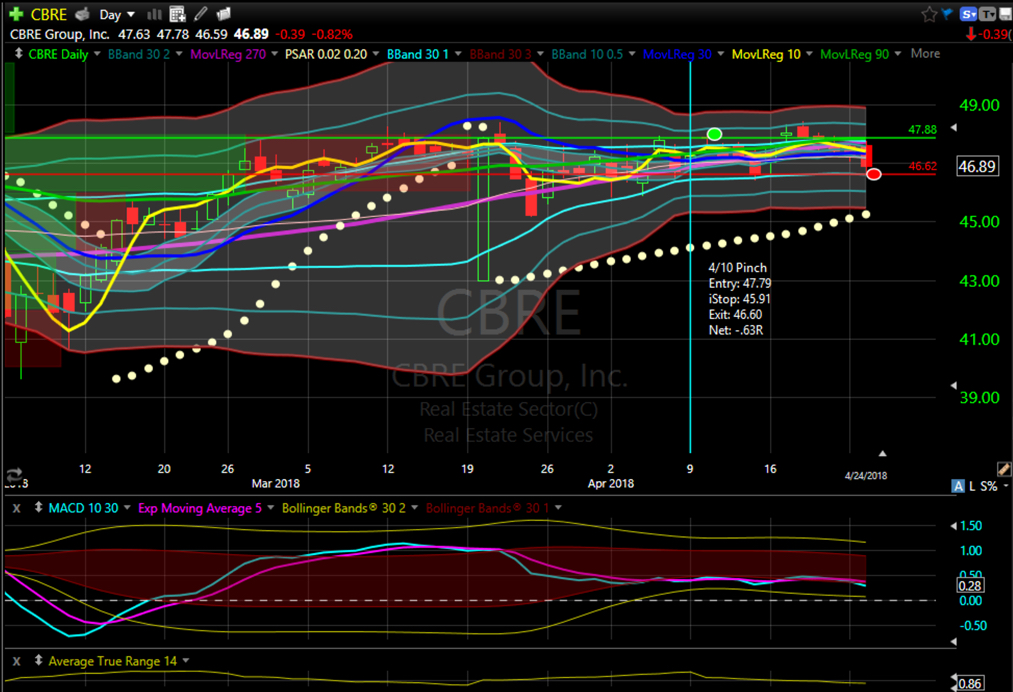
Task: Click the favorite star icon
Action: click(x=929, y=14)
